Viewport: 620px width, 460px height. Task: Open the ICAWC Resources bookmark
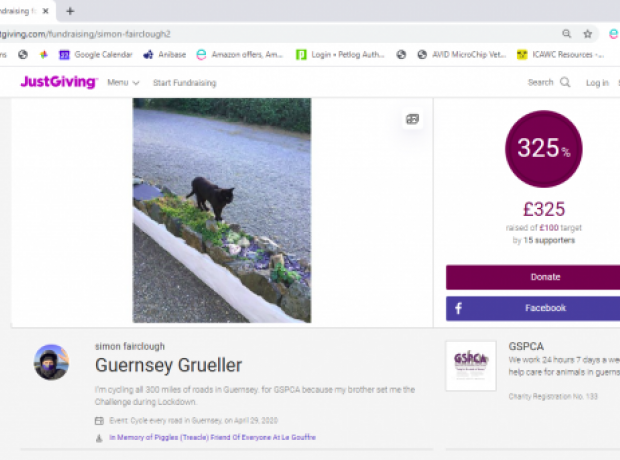[560, 55]
